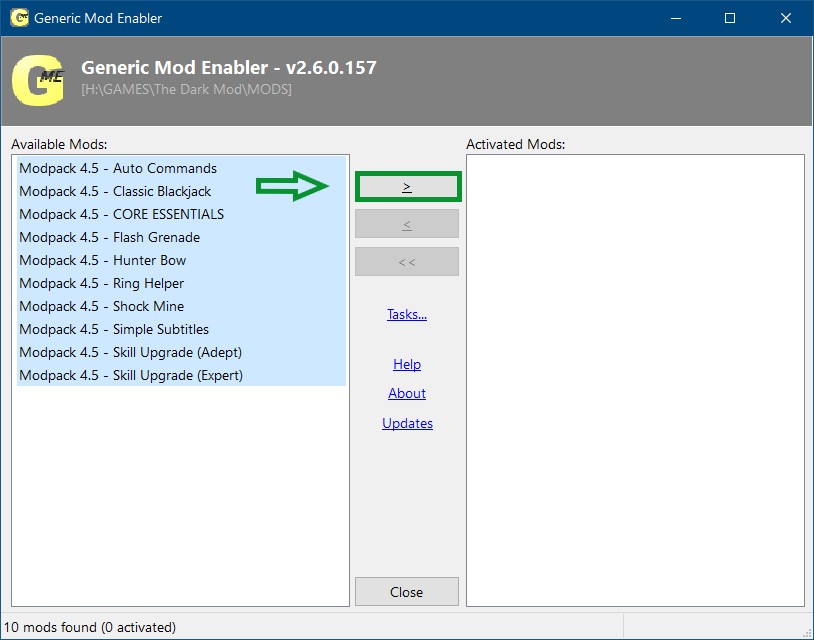Click the disabled < deactivate button
This screenshot has height=640, width=814.
coord(407,224)
